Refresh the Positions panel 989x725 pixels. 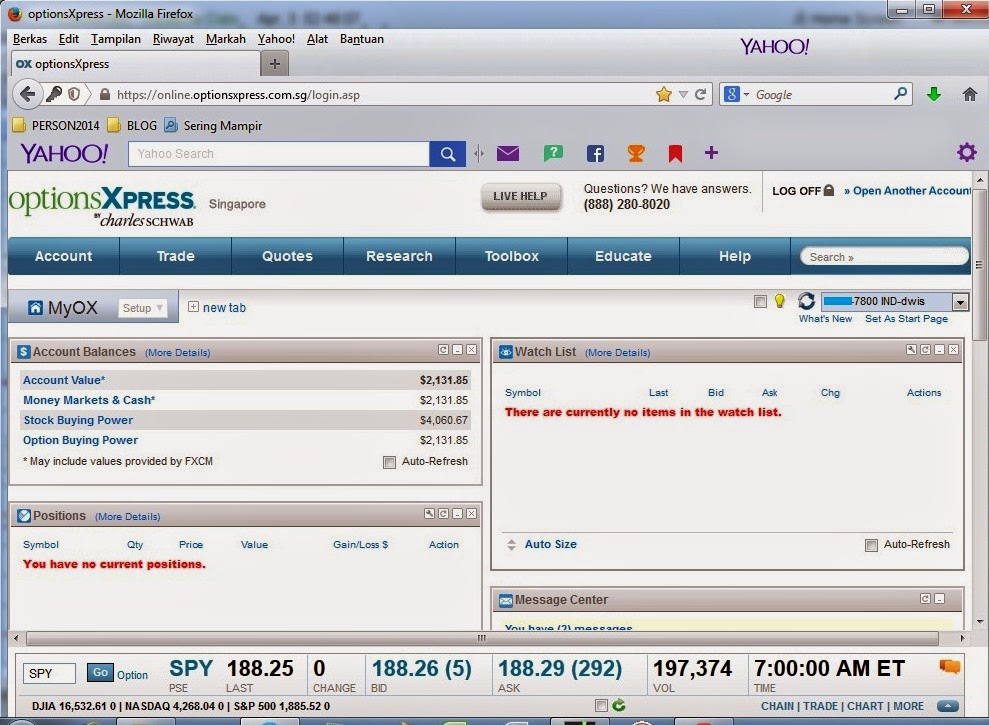(x=443, y=514)
